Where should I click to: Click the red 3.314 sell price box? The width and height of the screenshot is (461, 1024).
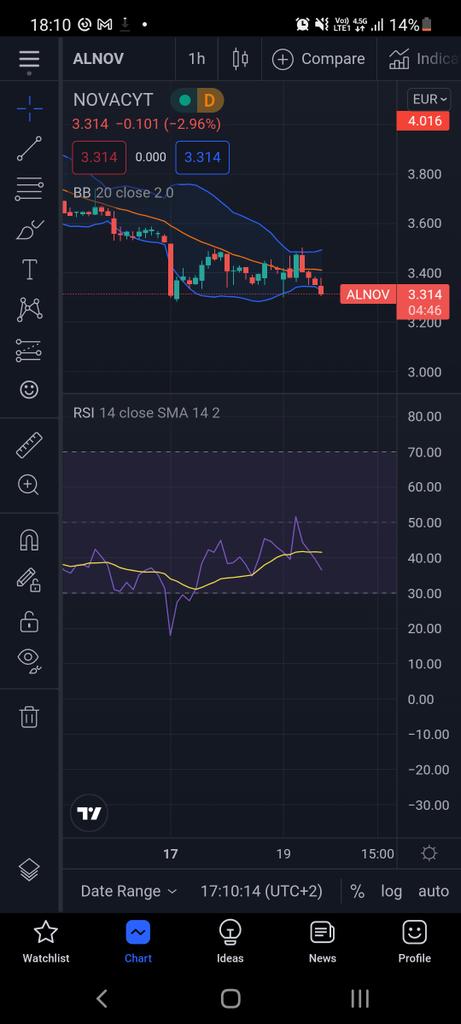[99, 157]
